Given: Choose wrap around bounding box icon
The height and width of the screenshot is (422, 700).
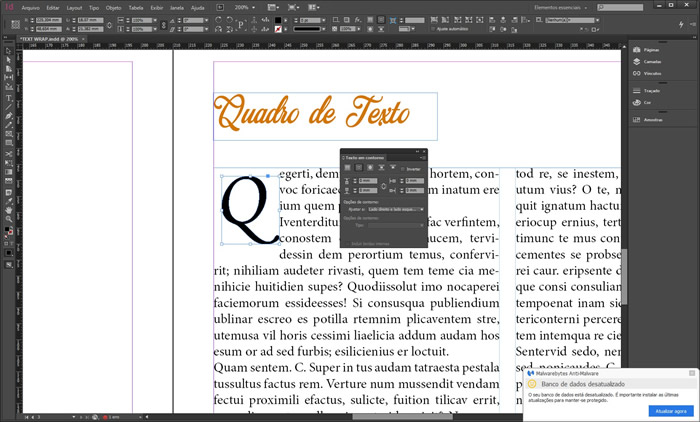Looking at the screenshot, I should 358,168.
